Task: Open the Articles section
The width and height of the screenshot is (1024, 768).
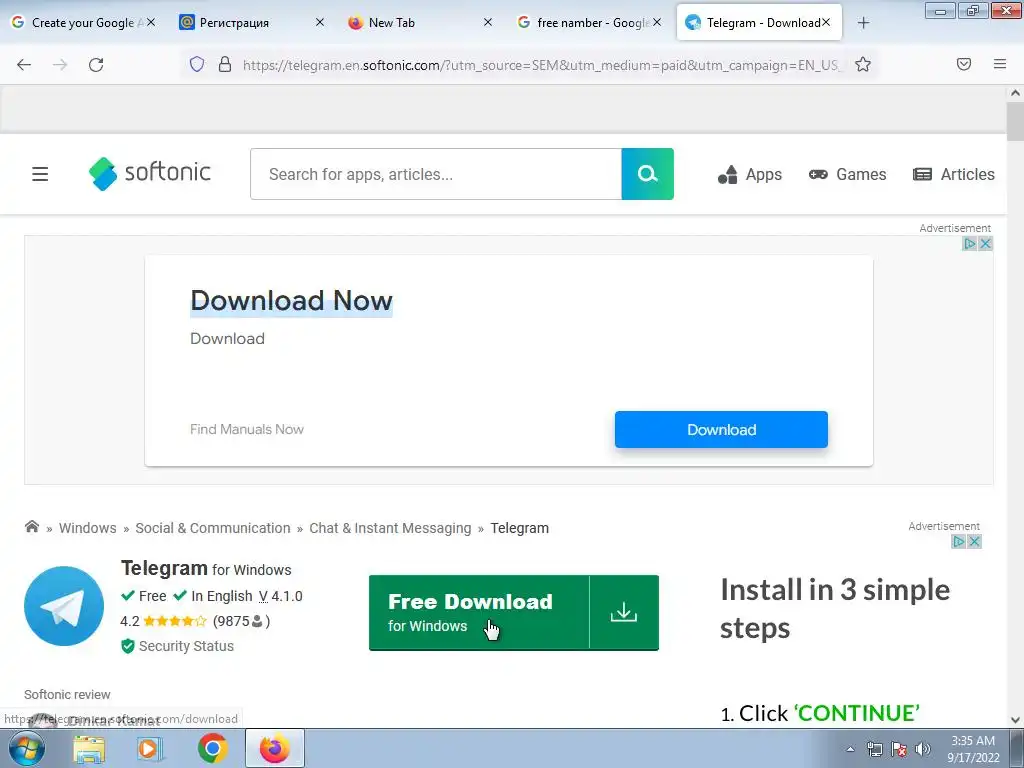Action: (953, 174)
